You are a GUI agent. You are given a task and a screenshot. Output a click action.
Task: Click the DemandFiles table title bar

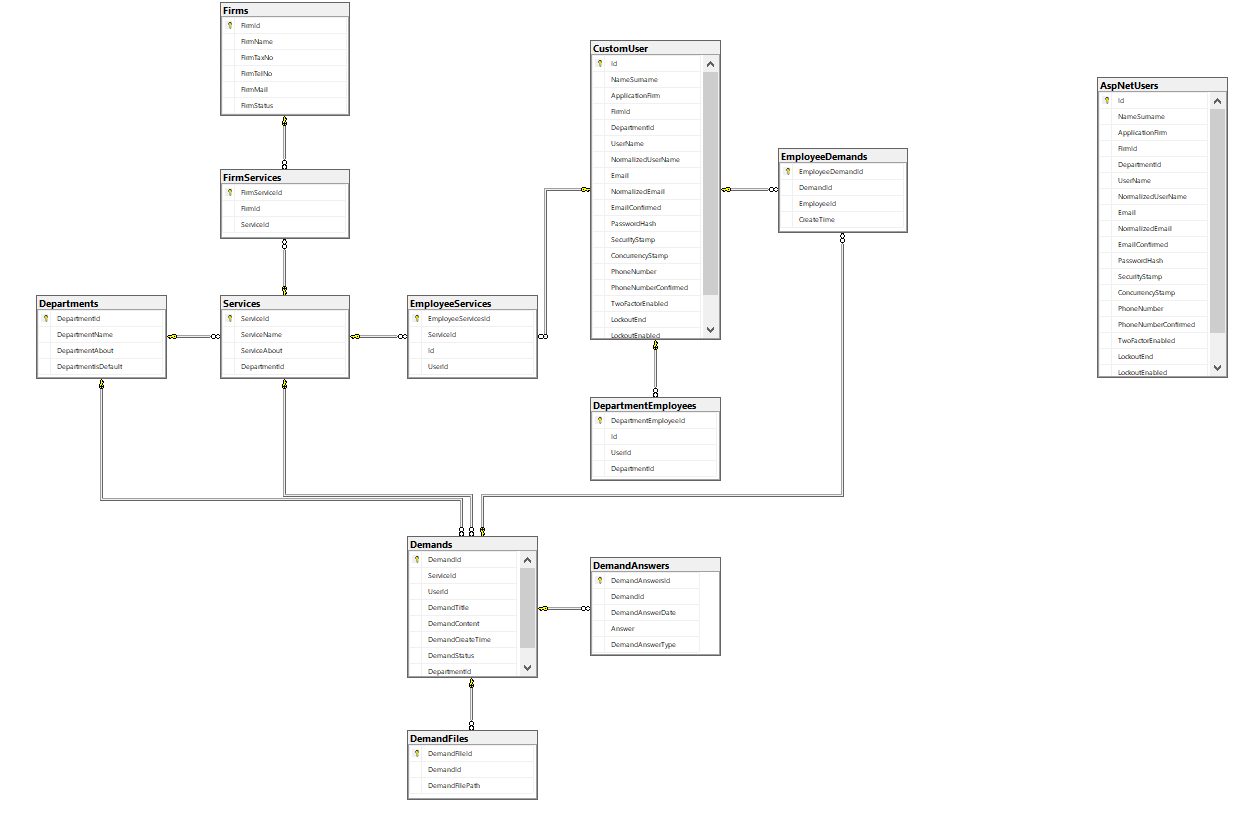click(x=472, y=738)
